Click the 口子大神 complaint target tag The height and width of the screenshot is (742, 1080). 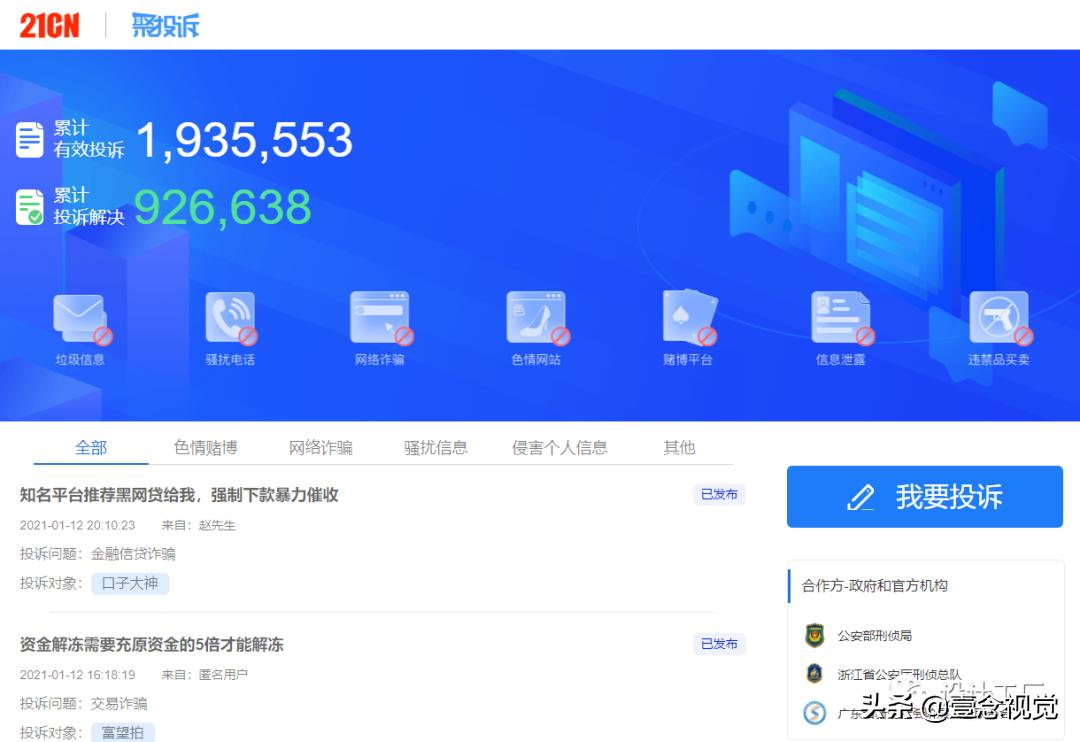(130, 583)
